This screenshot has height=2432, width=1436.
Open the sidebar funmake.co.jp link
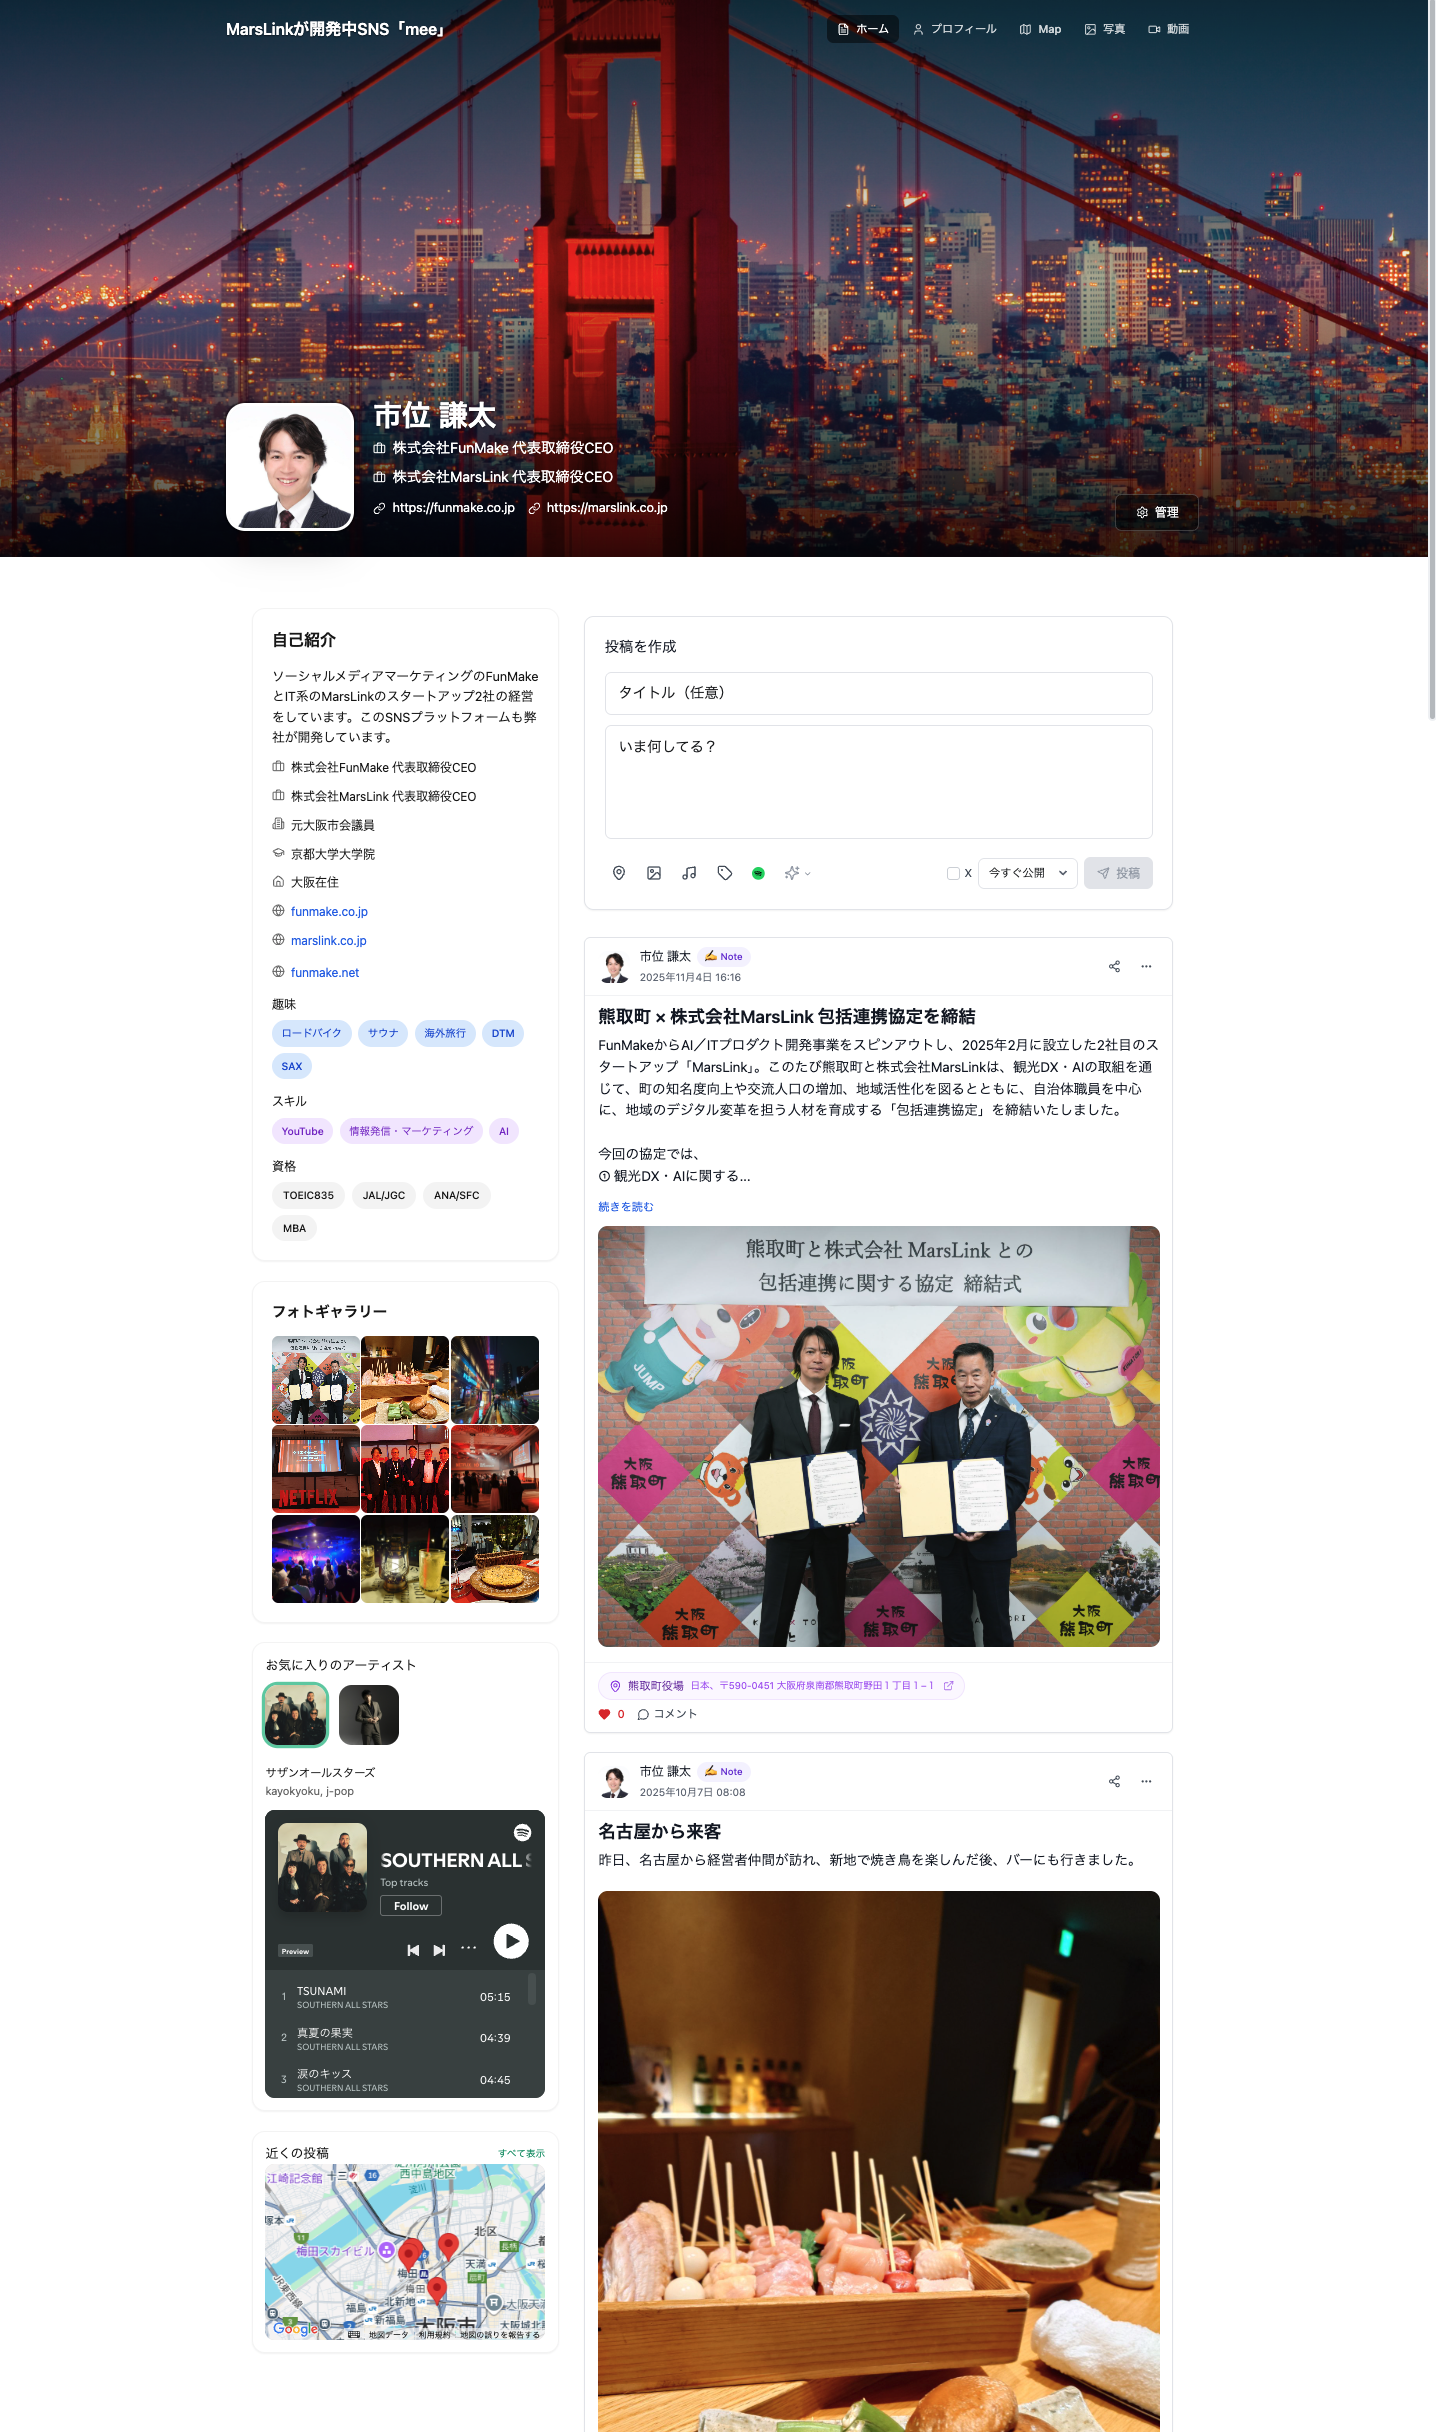[329, 912]
